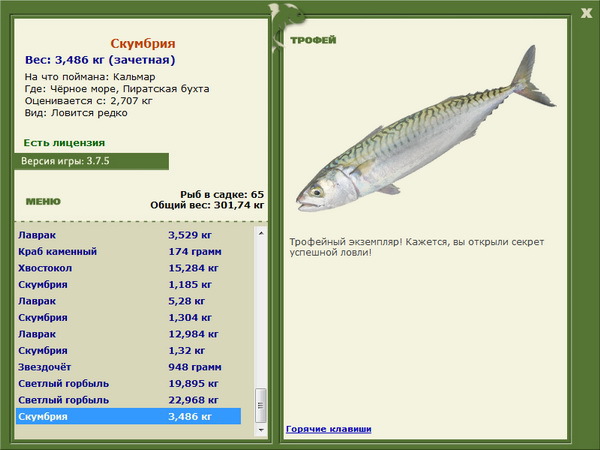Select Краб каменный 174 грамм row
The width and height of the screenshot is (600, 450).
(x=129, y=251)
